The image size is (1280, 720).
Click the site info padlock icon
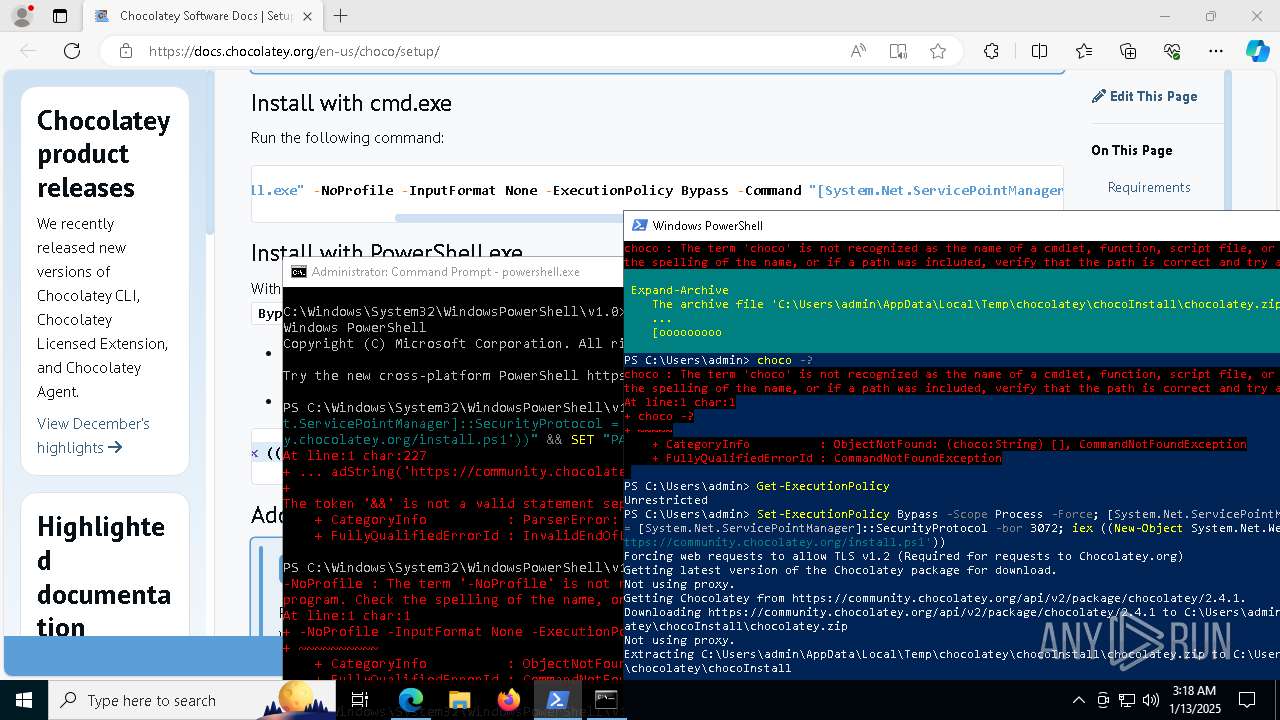click(126, 51)
